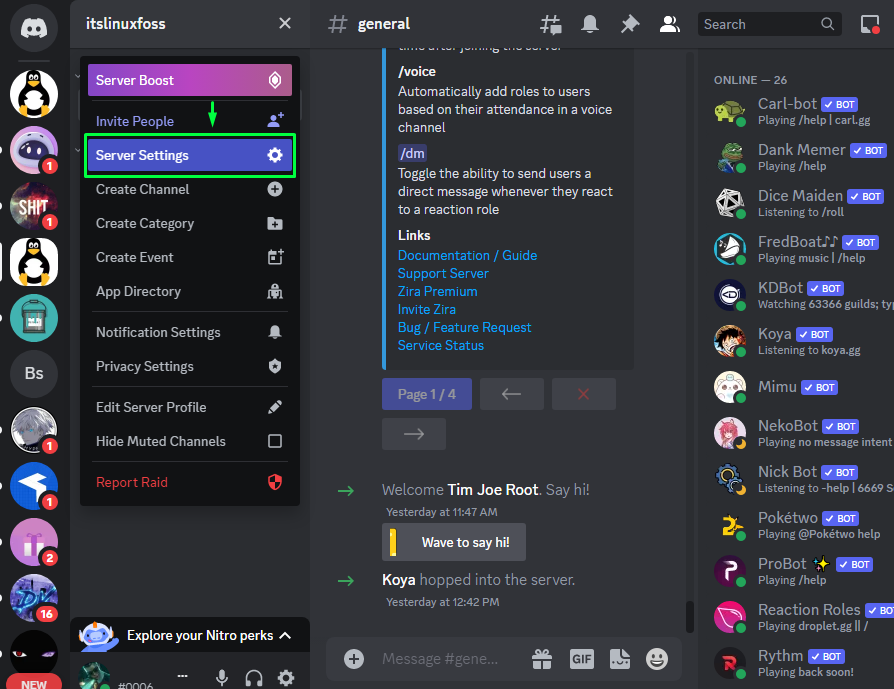894x689 pixels.
Task: Click the Report Raid shield icon
Action: click(x=275, y=483)
